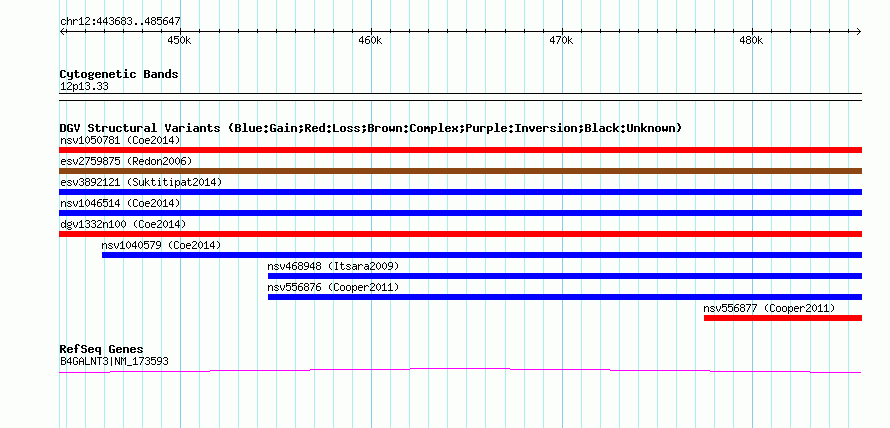
Task: Select the nsv1050781 (Coe2014) label
Action: [x=120, y=140]
